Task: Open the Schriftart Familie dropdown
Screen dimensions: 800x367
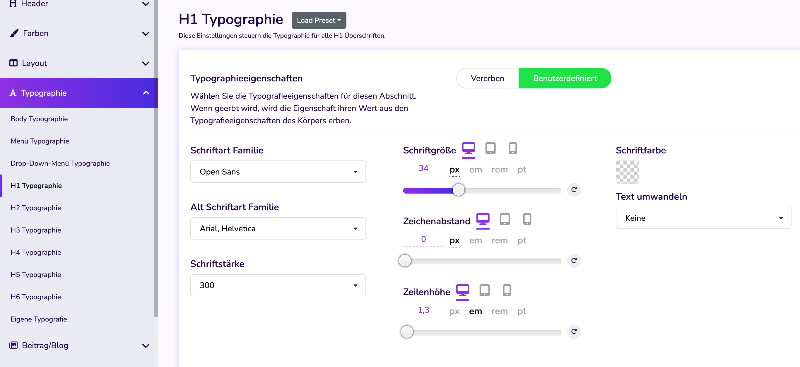Action: click(278, 172)
